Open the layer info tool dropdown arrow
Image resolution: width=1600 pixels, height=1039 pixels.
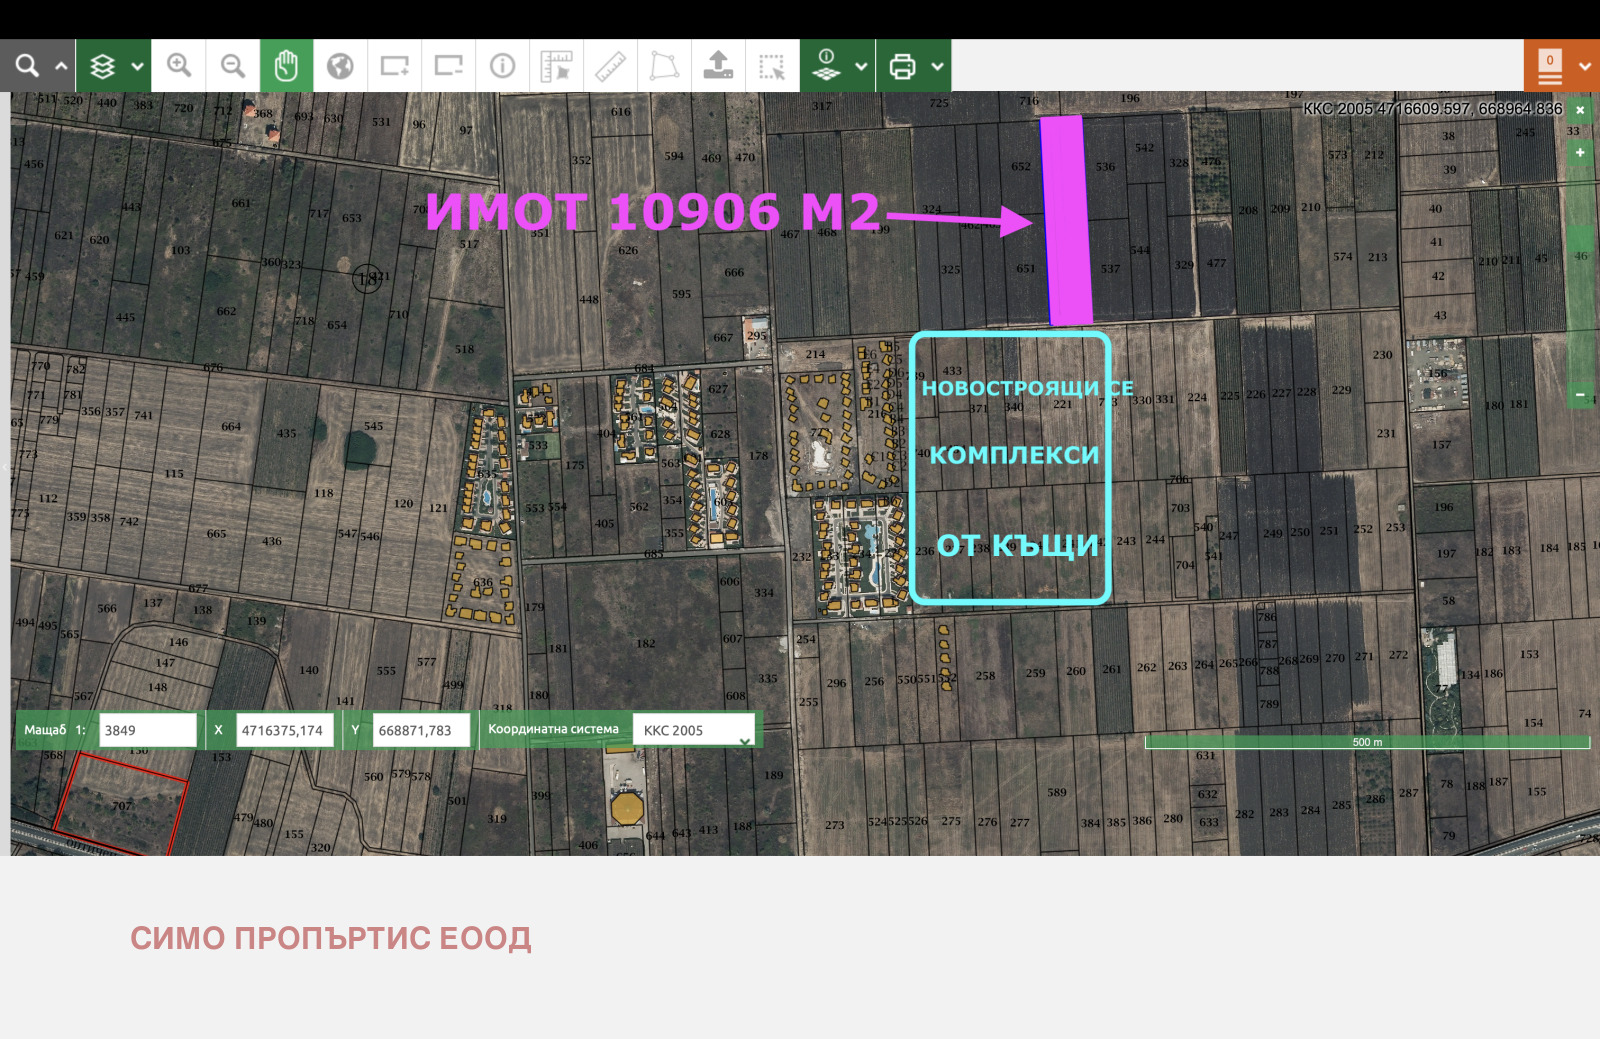(x=861, y=66)
